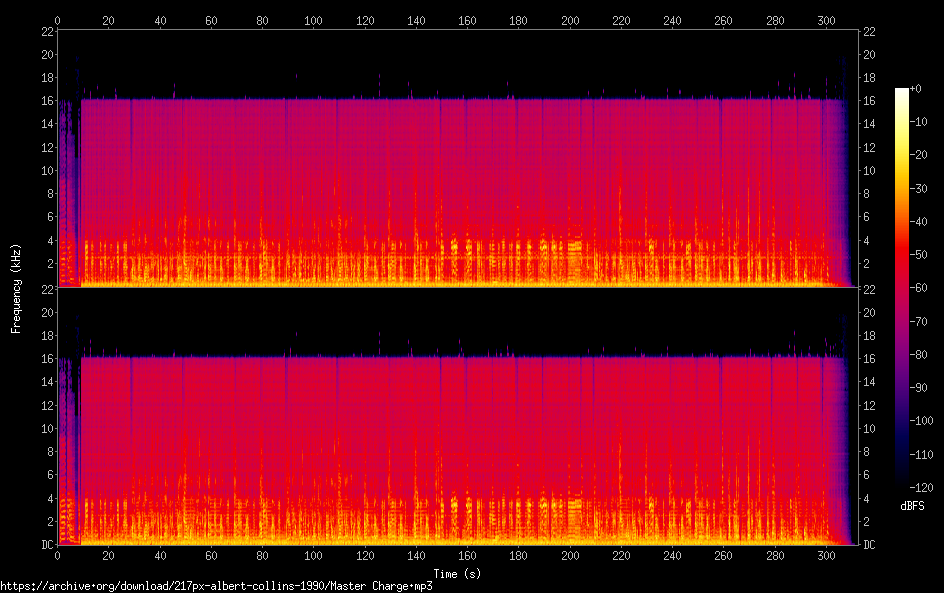944x593 pixels.
Task: Click the "-30" value on the dBFS scale
Action: 919,188
